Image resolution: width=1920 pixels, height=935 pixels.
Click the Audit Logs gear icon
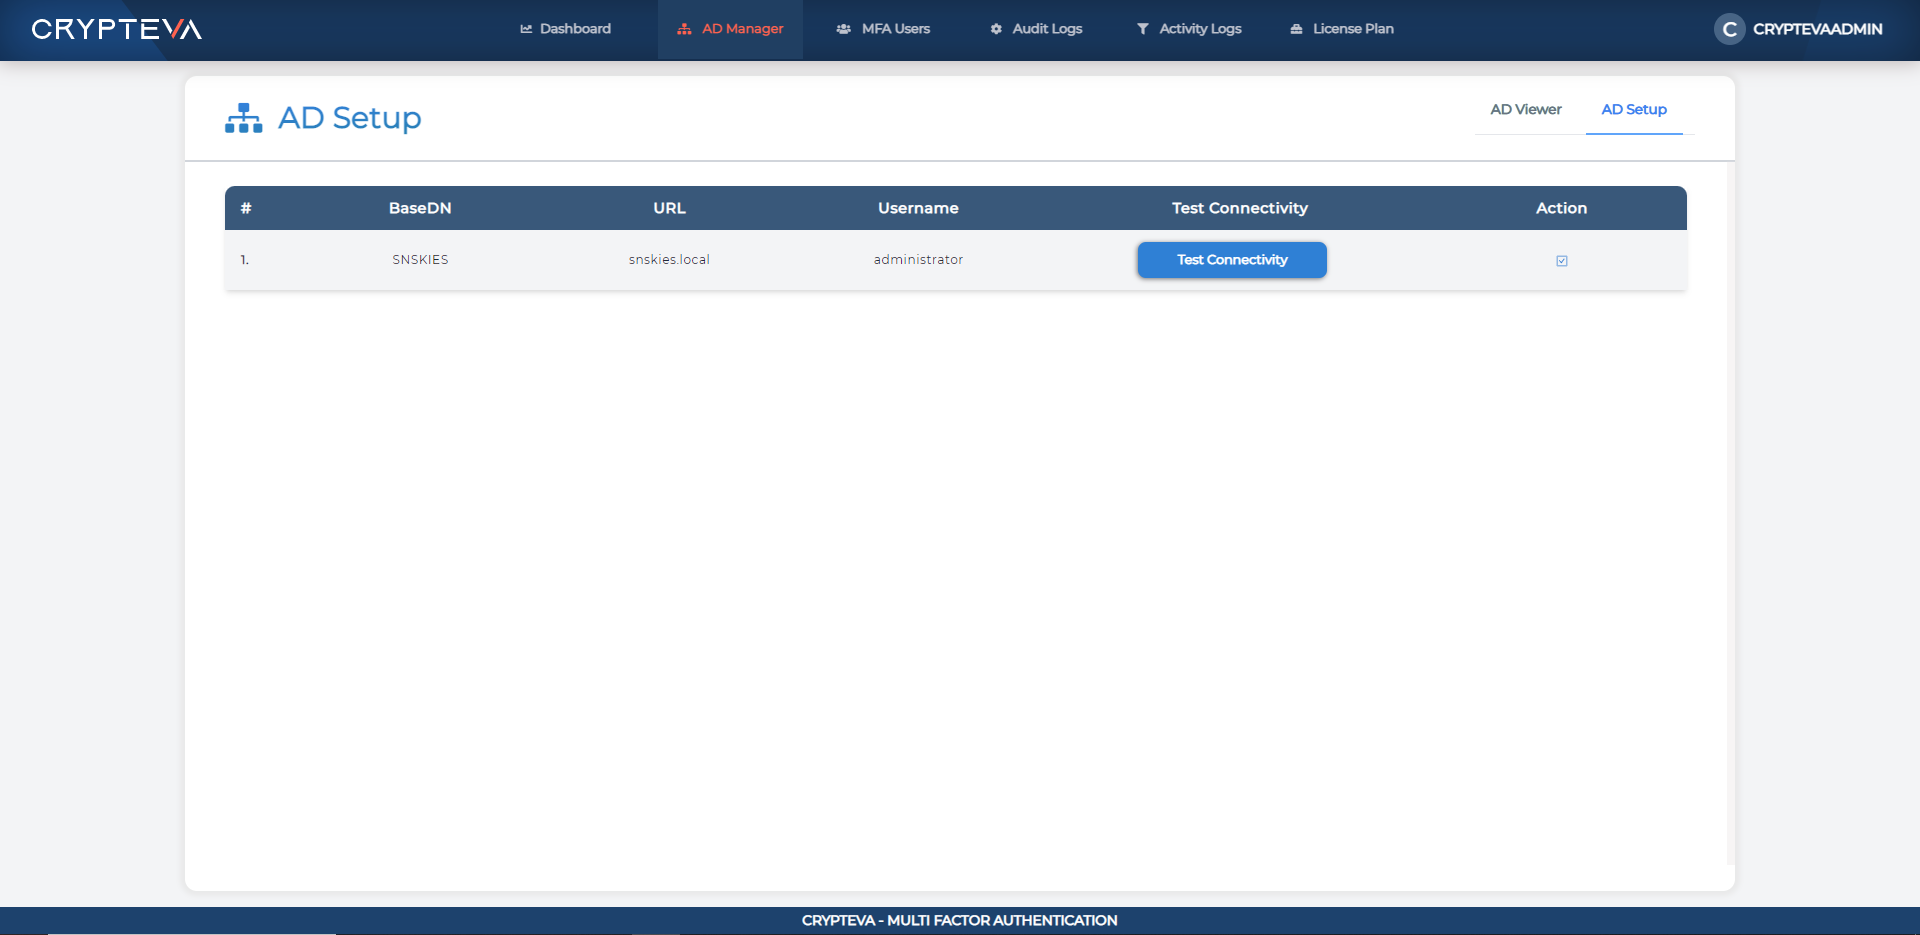click(x=996, y=29)
